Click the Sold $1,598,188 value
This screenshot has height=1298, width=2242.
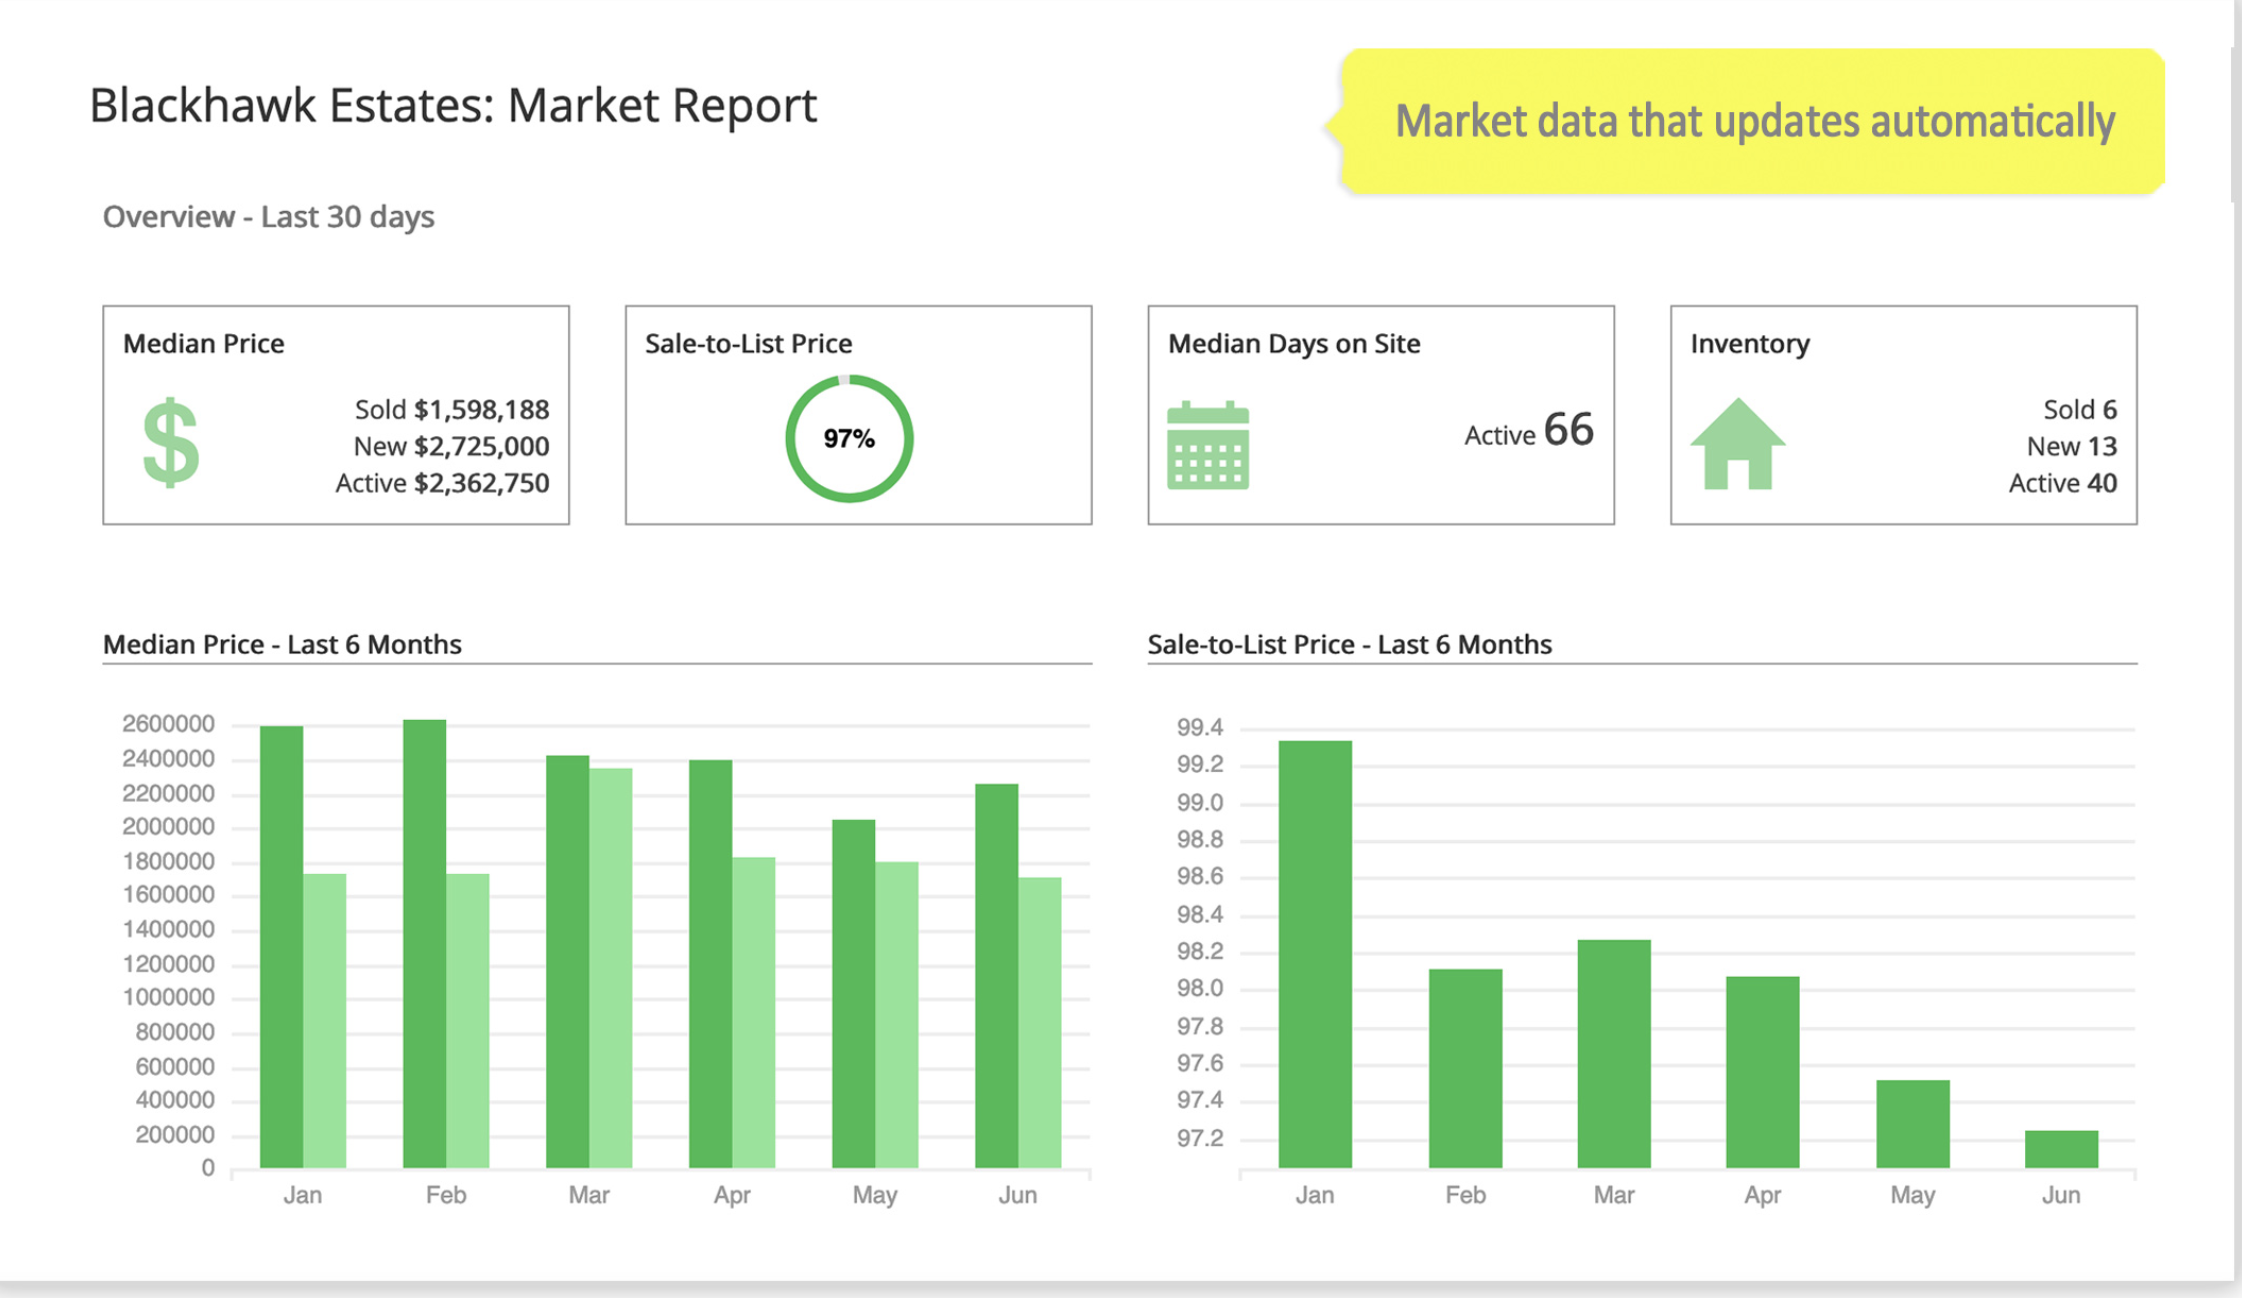pos(452,409)
